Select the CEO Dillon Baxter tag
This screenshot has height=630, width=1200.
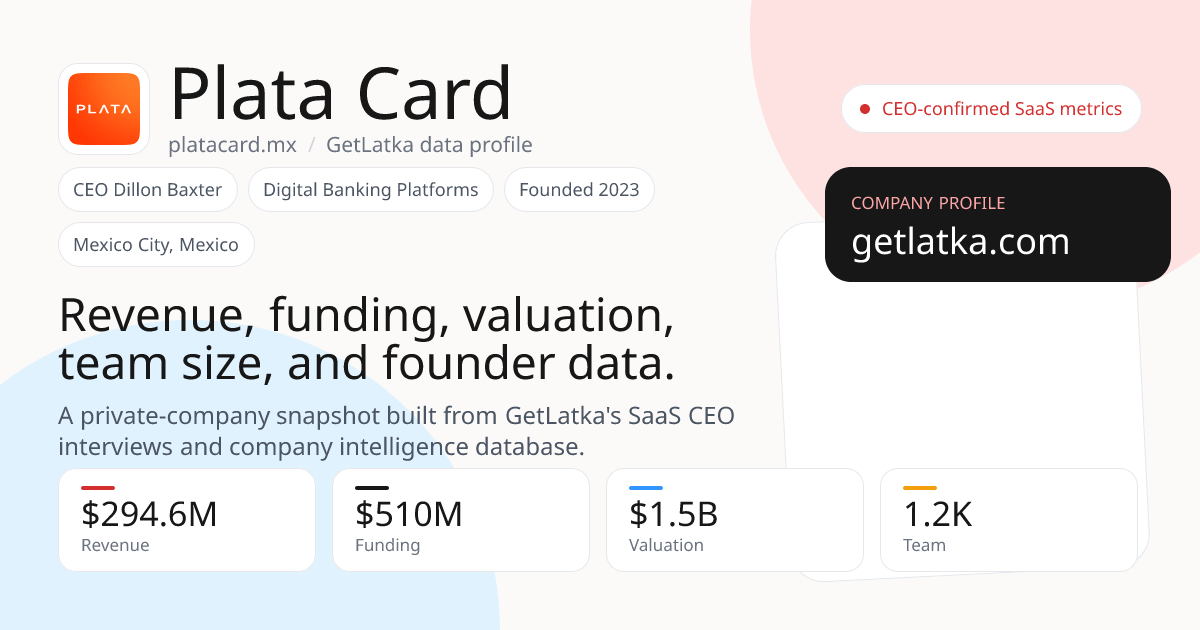pos(148,190)
